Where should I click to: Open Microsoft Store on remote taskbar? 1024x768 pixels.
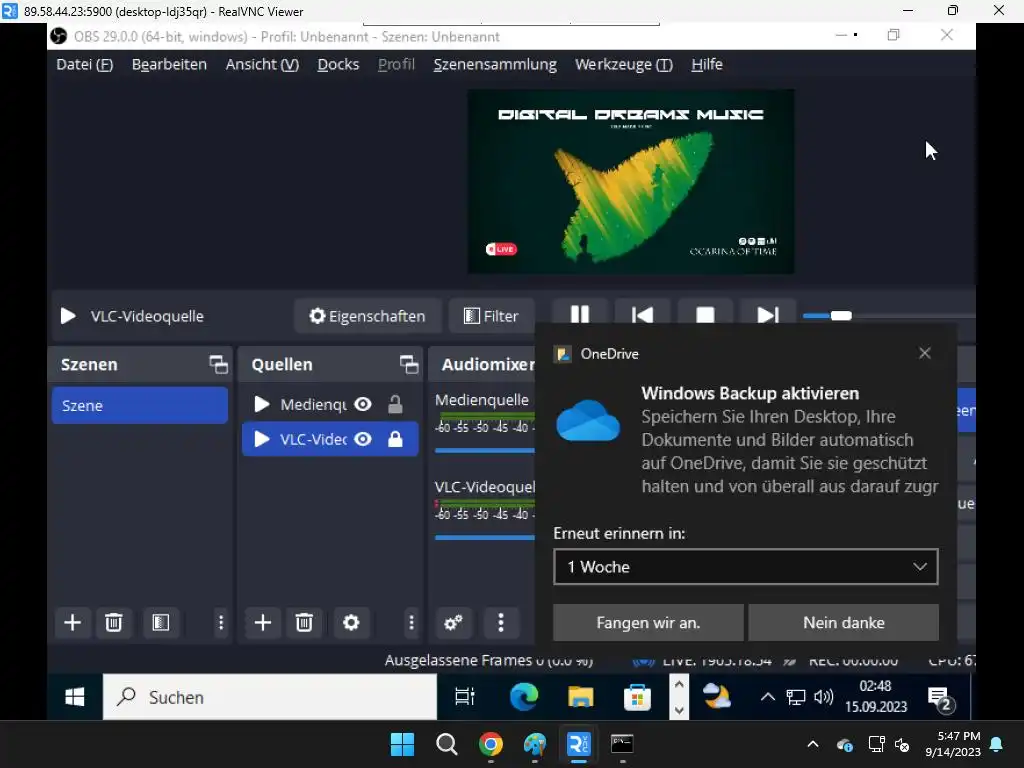(x=637, y=697)
